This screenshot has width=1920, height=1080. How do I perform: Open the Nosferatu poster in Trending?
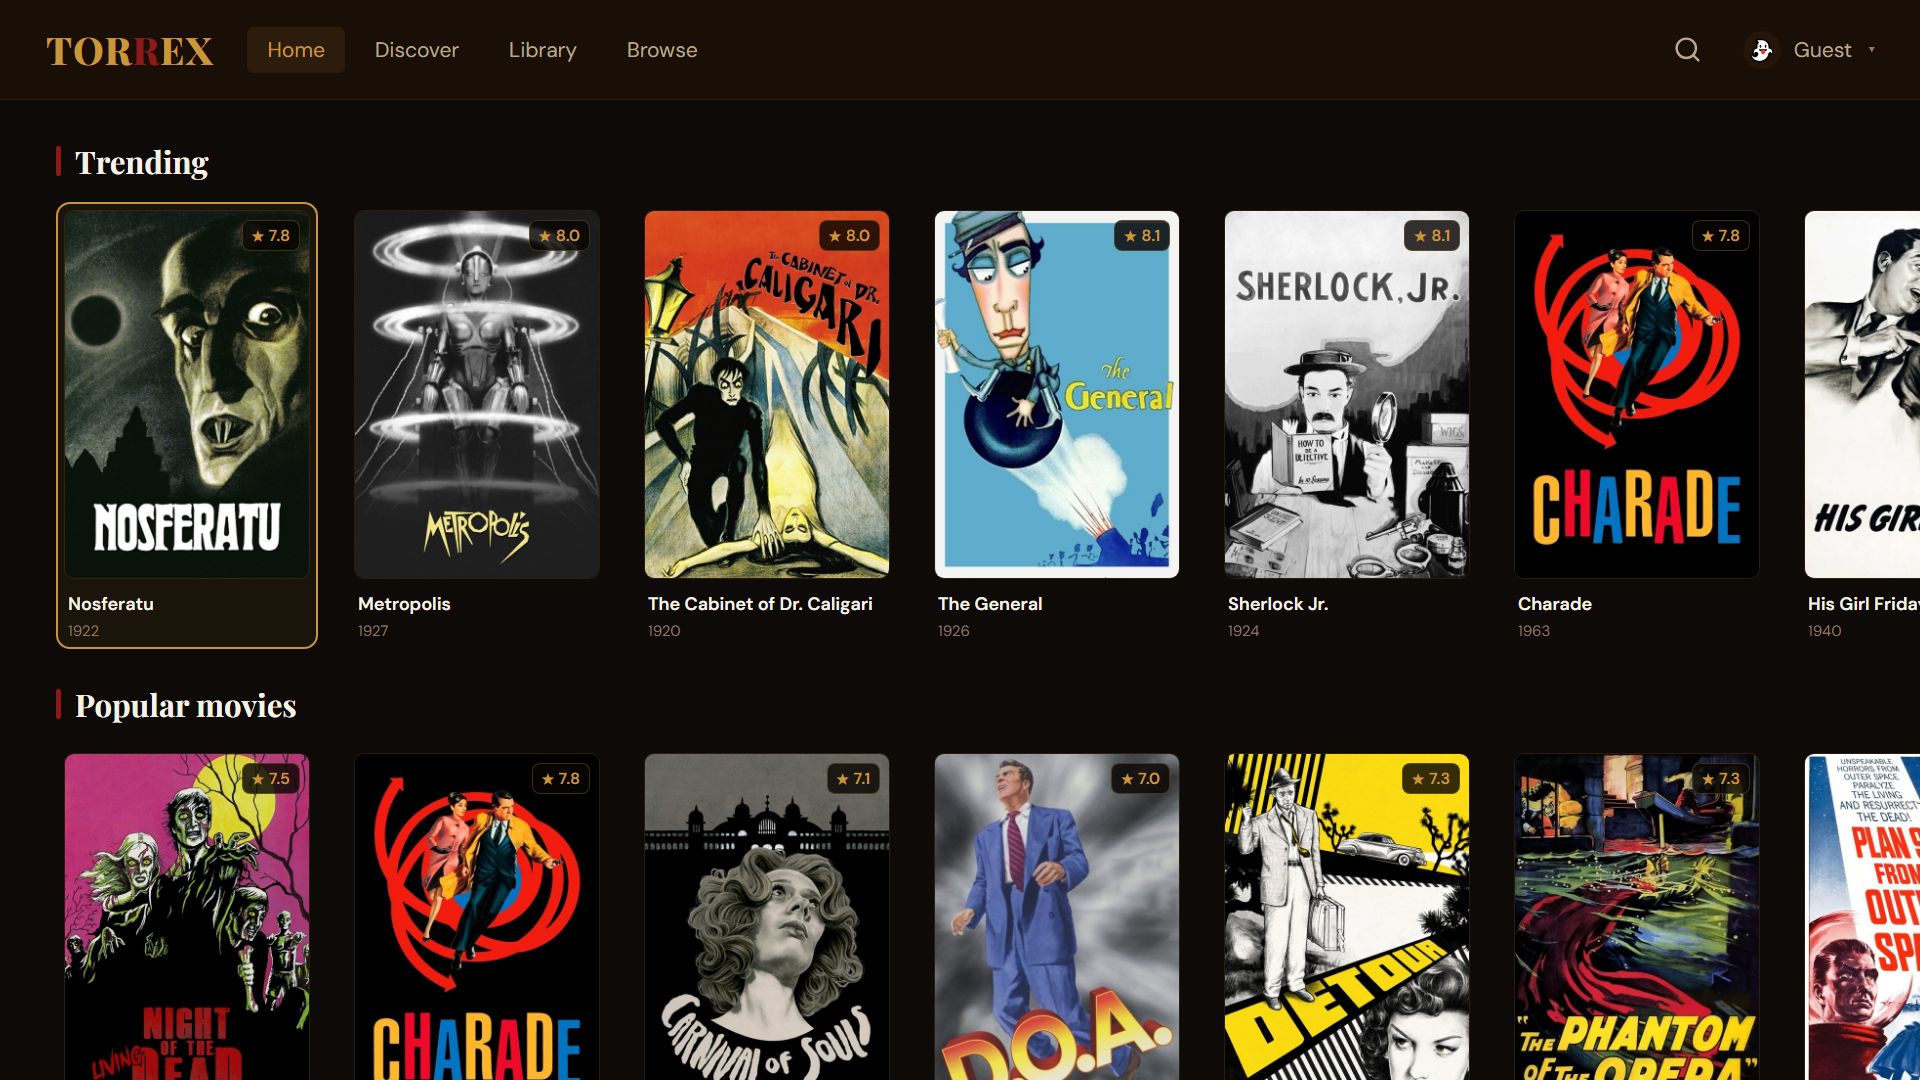coord(187,394)
